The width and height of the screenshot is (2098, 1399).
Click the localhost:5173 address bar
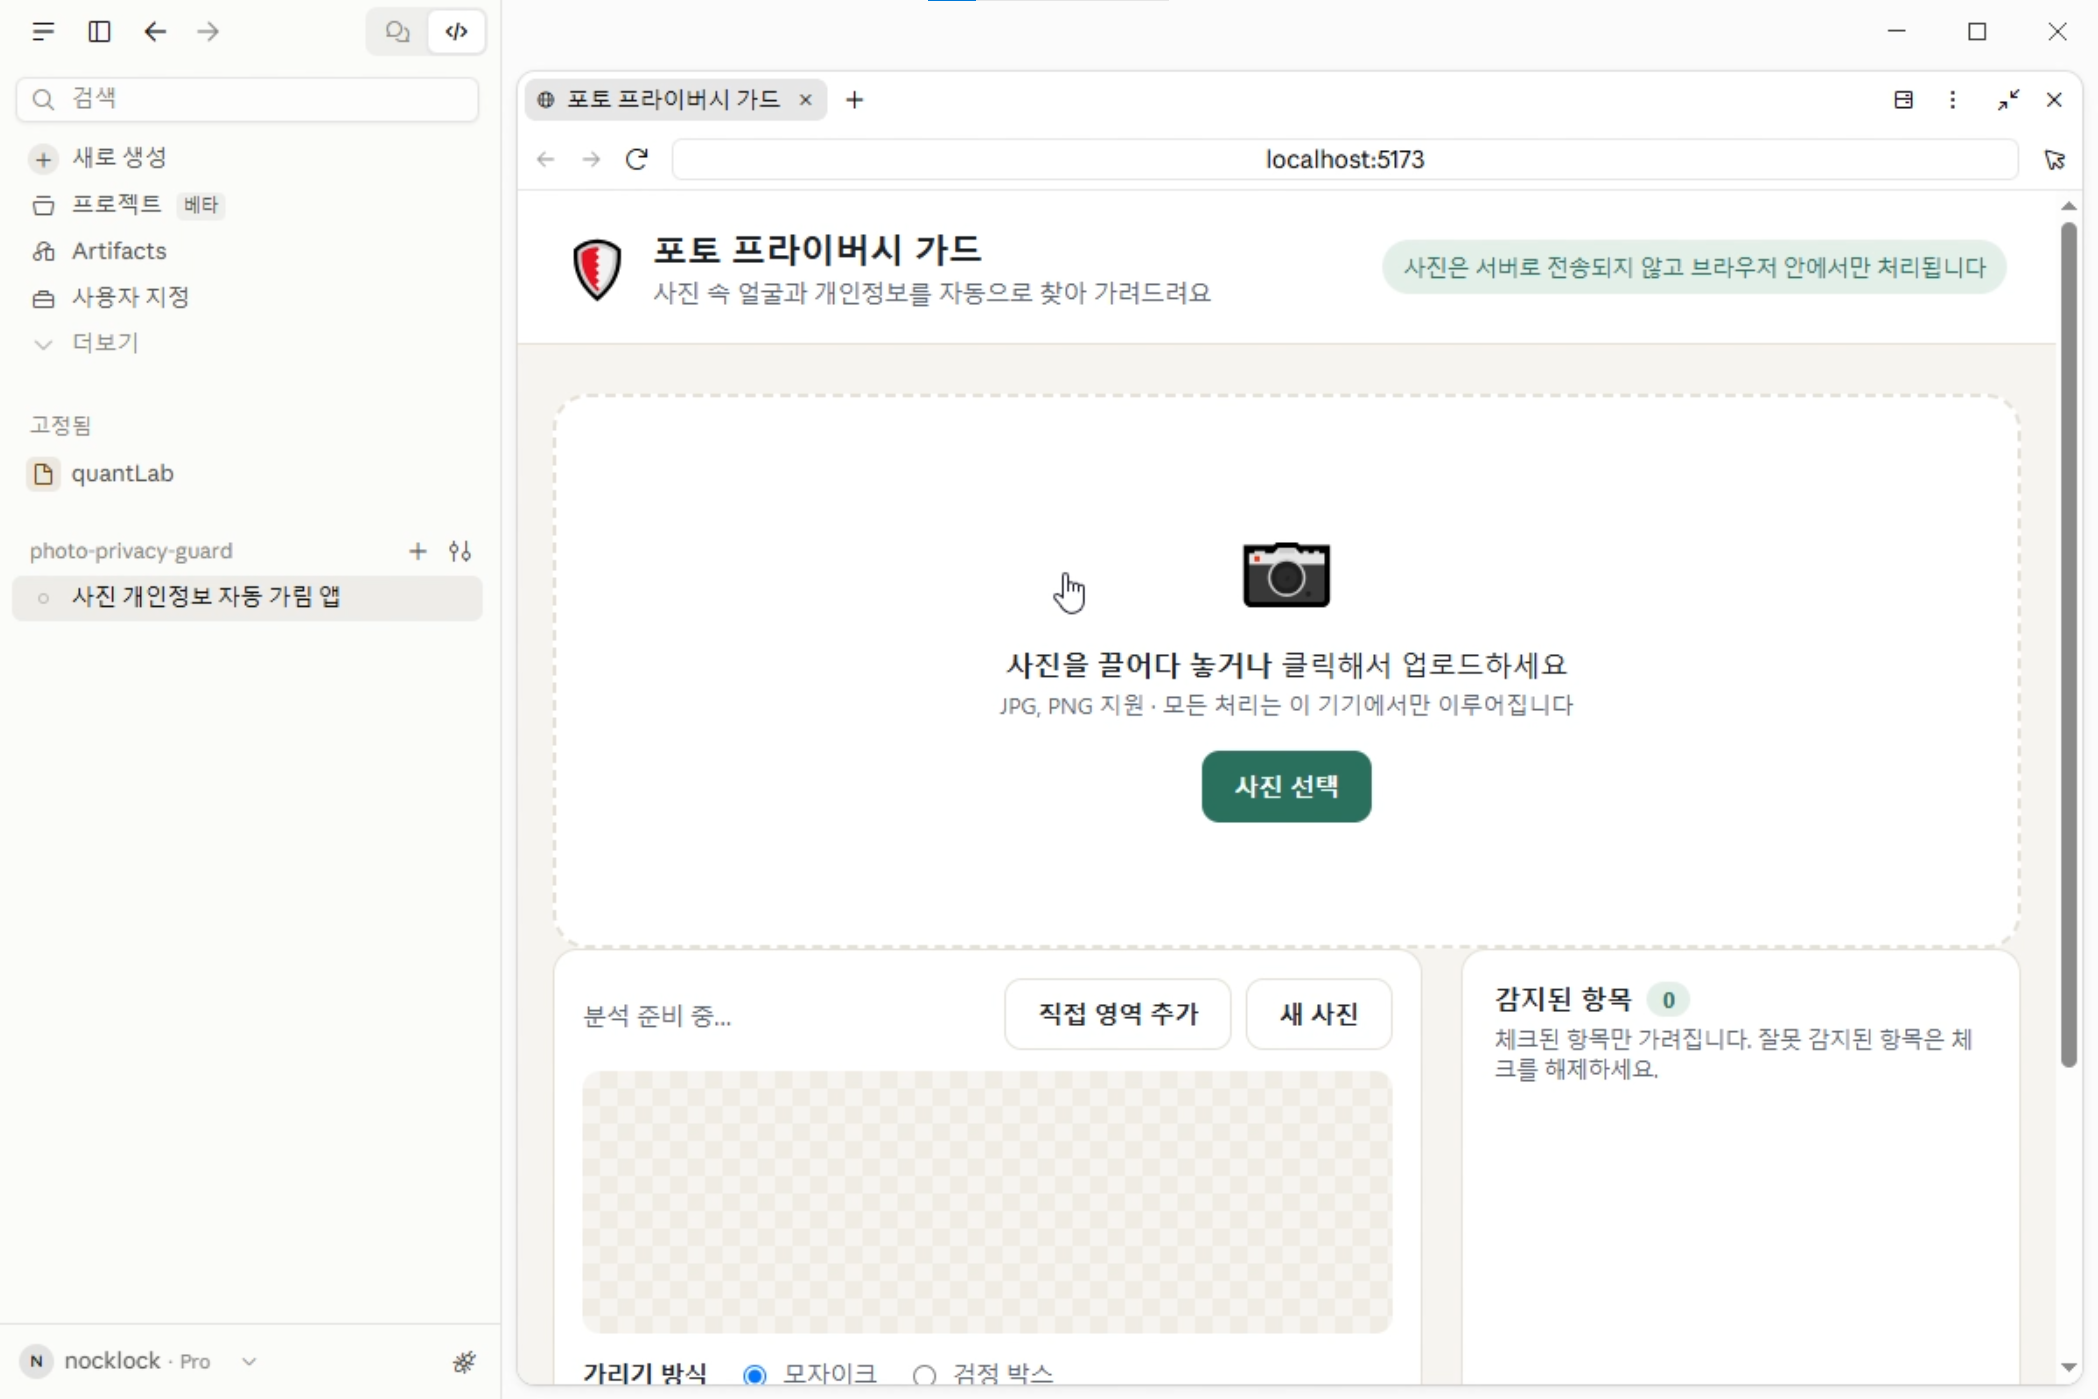(1345, 159)
